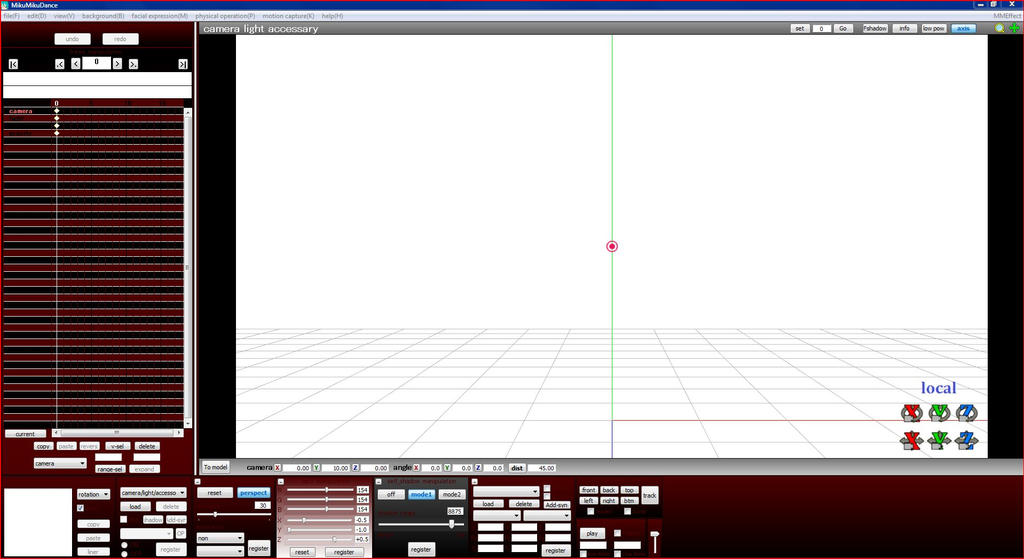
Task: Click the track button
Action: pyautogui.click(x=649, y=496)
